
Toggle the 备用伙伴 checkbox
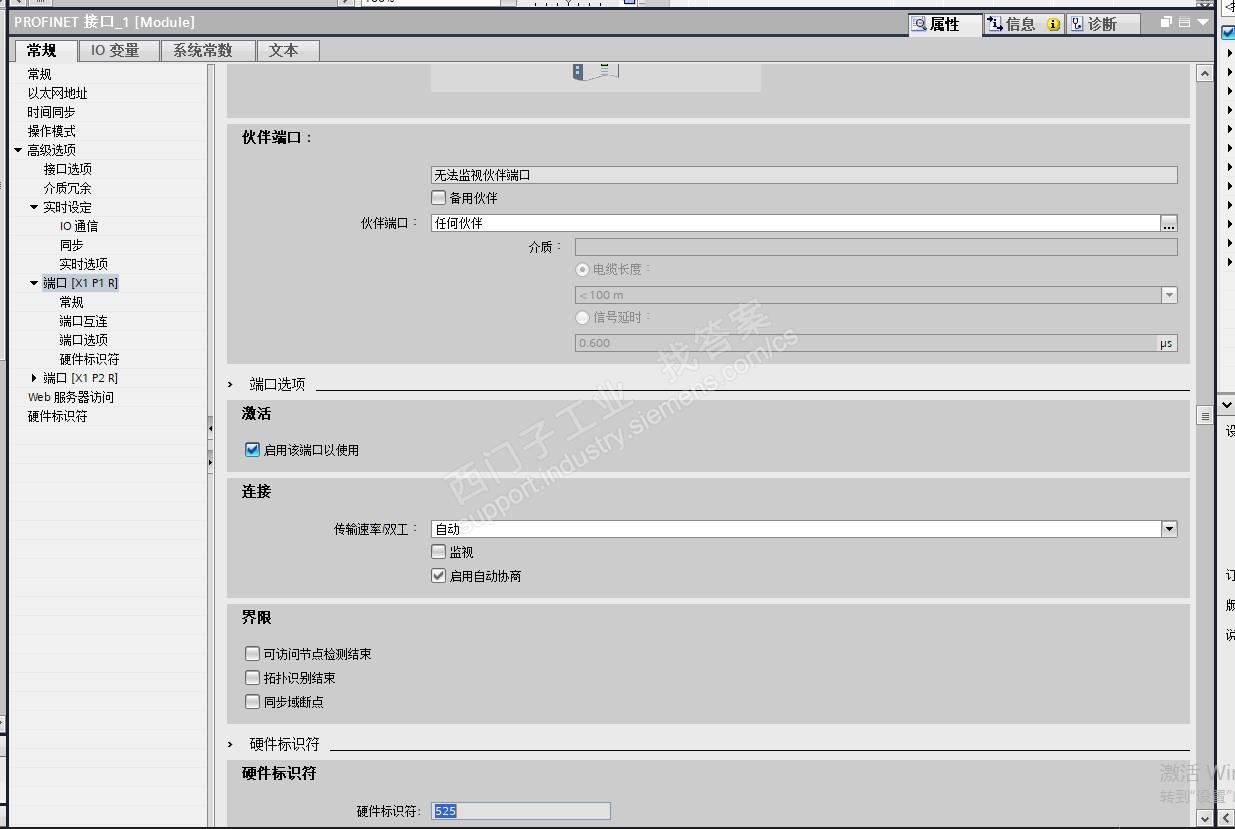click(x=438, y=198)
